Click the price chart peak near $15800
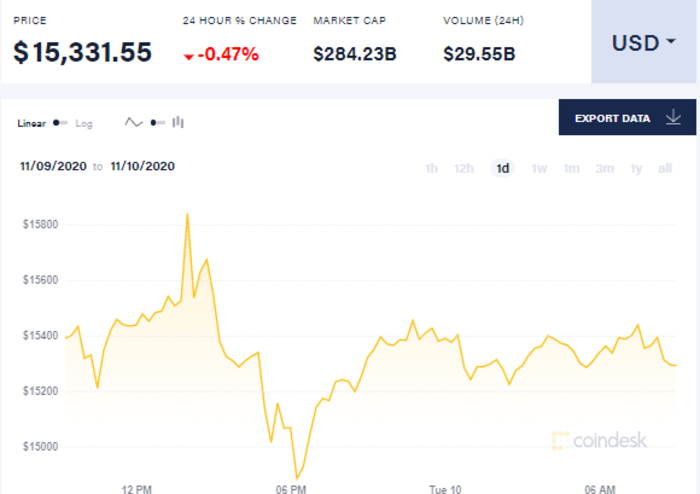700x494 pixels. [x=187, y=214]
